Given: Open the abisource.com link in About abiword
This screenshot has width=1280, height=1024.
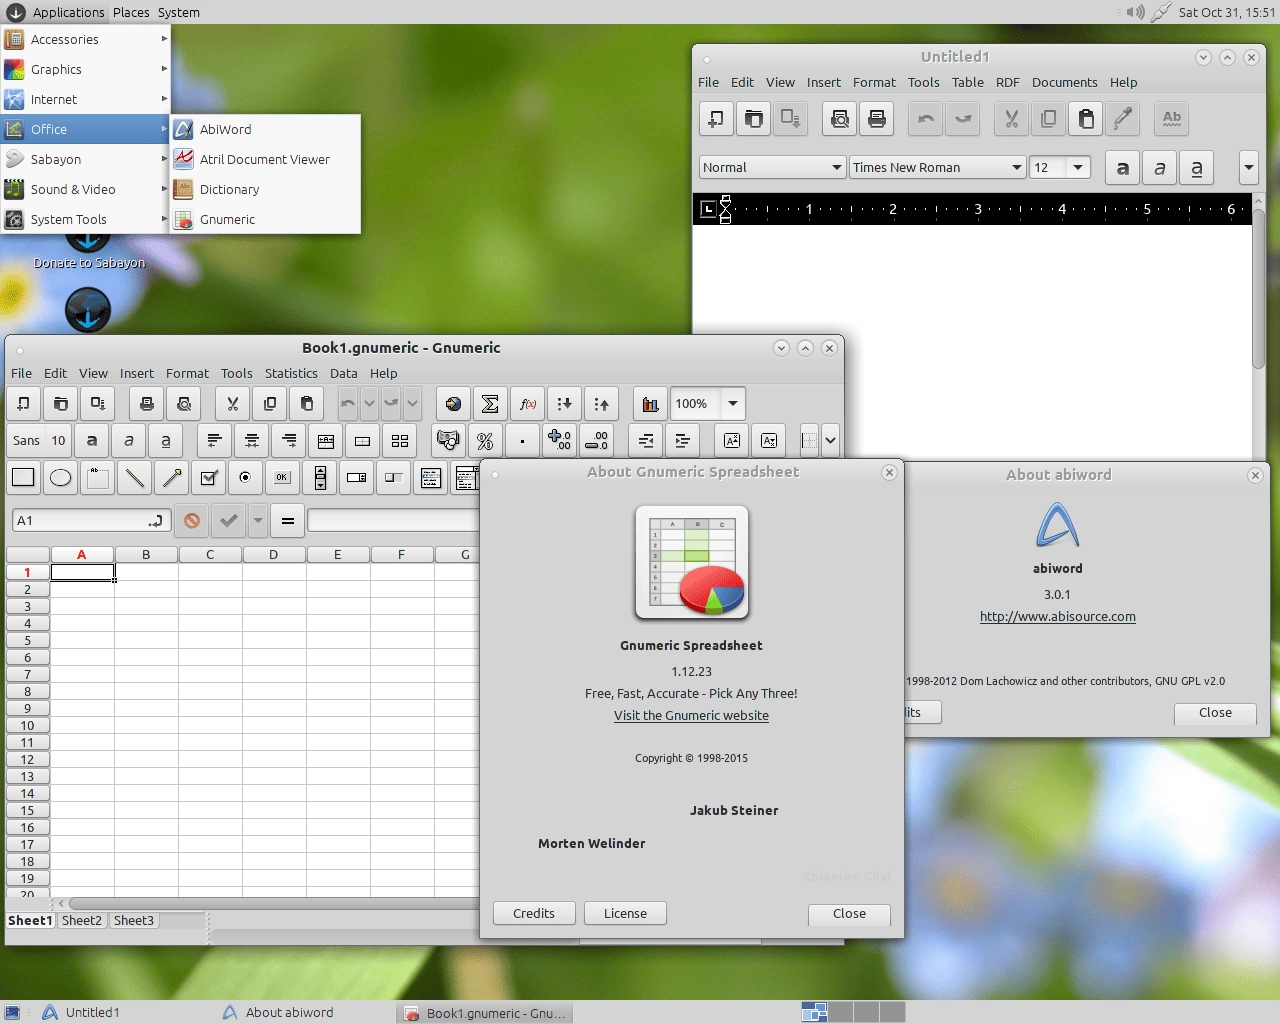Looking at the screenshot, I should click(1058, 617).
